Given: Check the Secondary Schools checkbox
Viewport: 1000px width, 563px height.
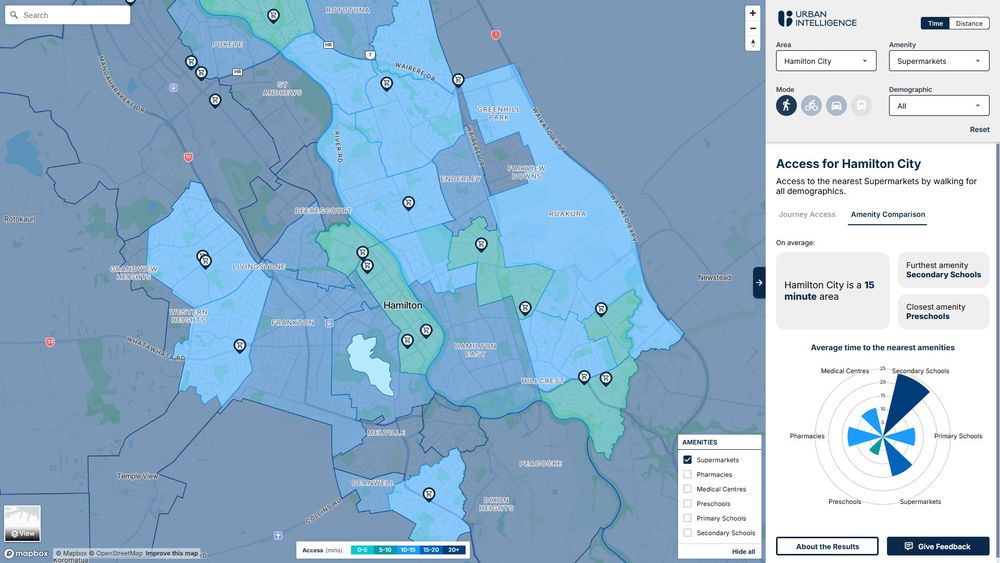Looking at the screenshot, I should point(688,533).
